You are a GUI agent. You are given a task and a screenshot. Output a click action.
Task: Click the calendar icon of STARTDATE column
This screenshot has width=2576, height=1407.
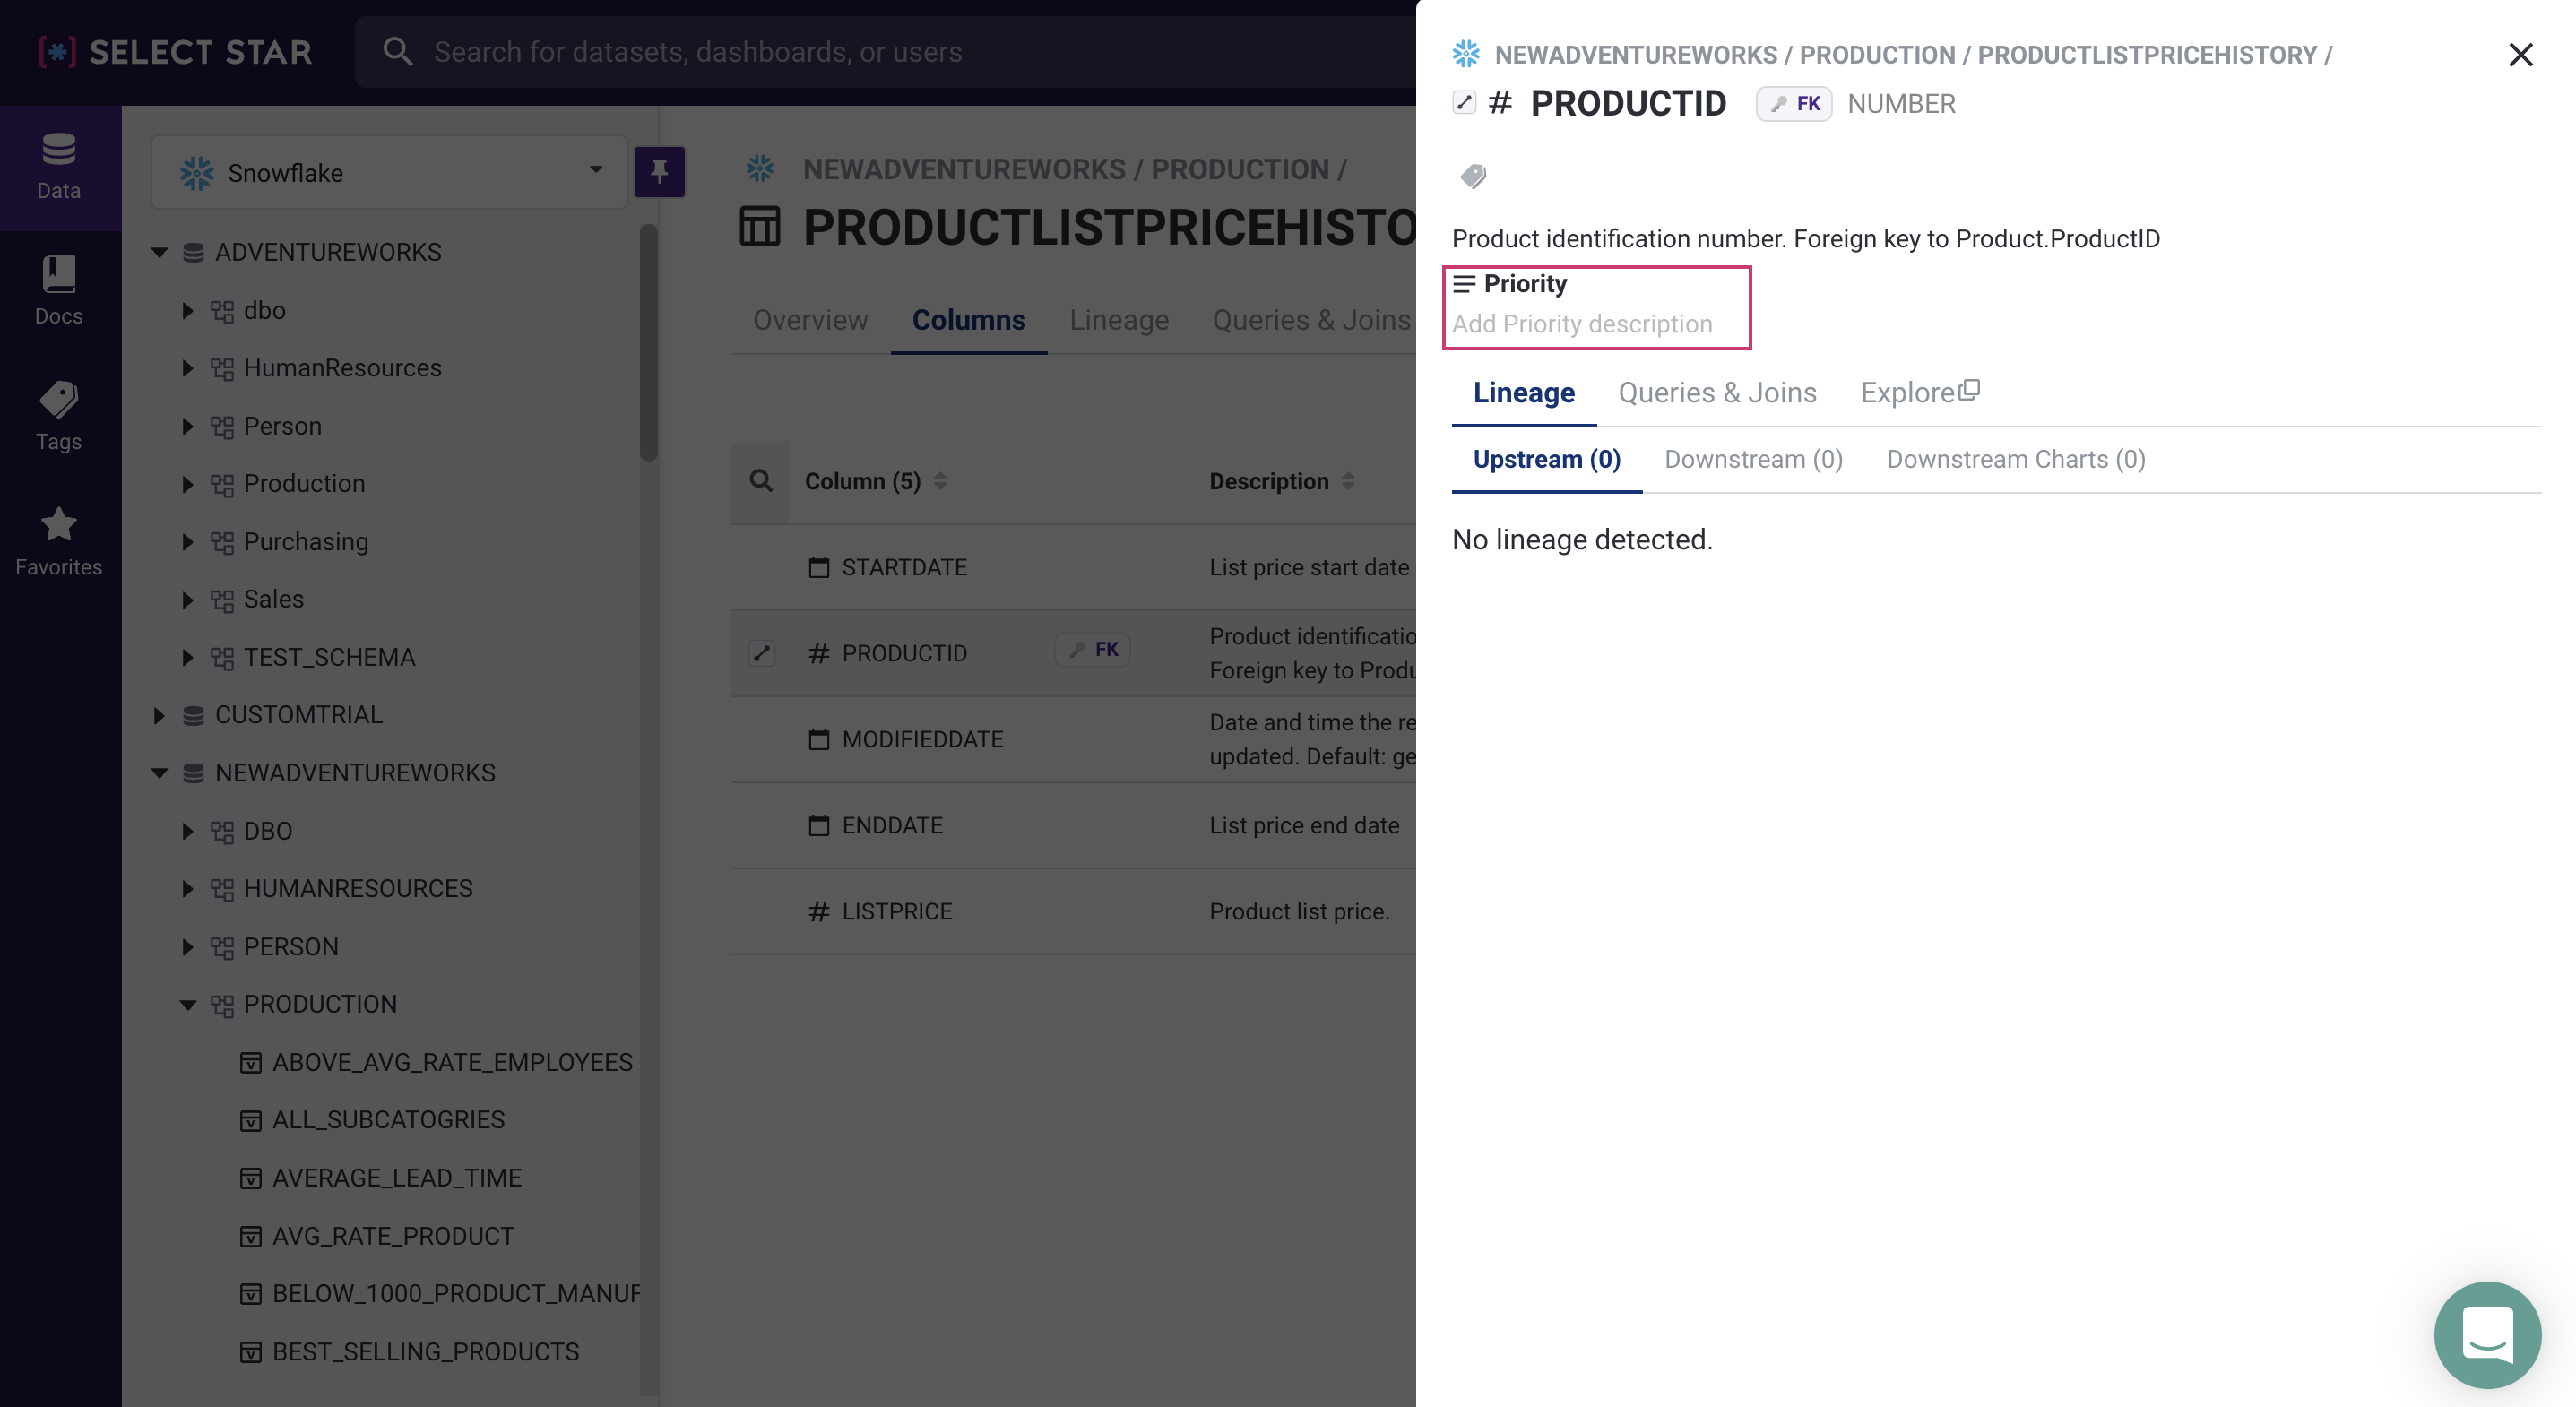click(x=819, y=567)
